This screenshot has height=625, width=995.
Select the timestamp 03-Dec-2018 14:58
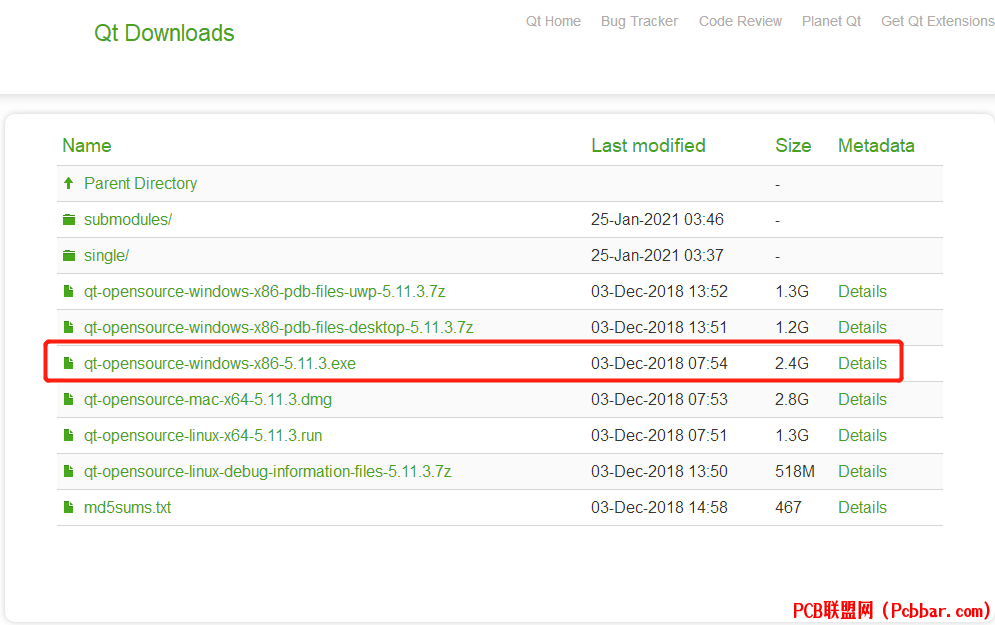pos(659,508)
